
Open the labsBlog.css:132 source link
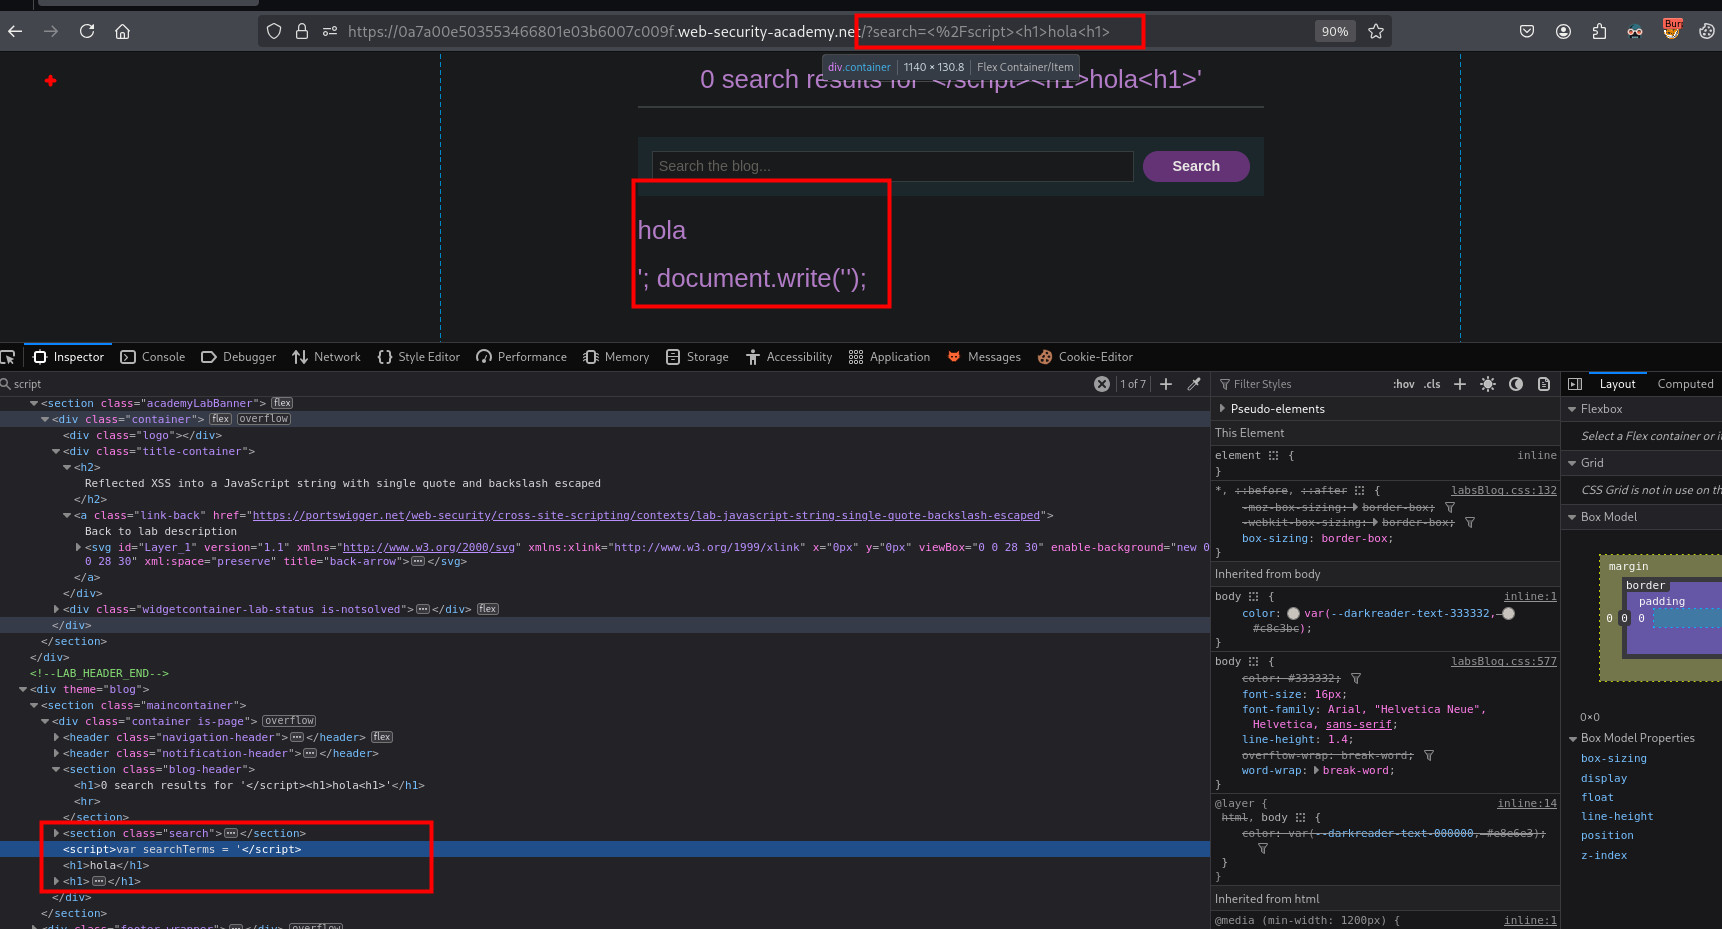[1503, 490]
